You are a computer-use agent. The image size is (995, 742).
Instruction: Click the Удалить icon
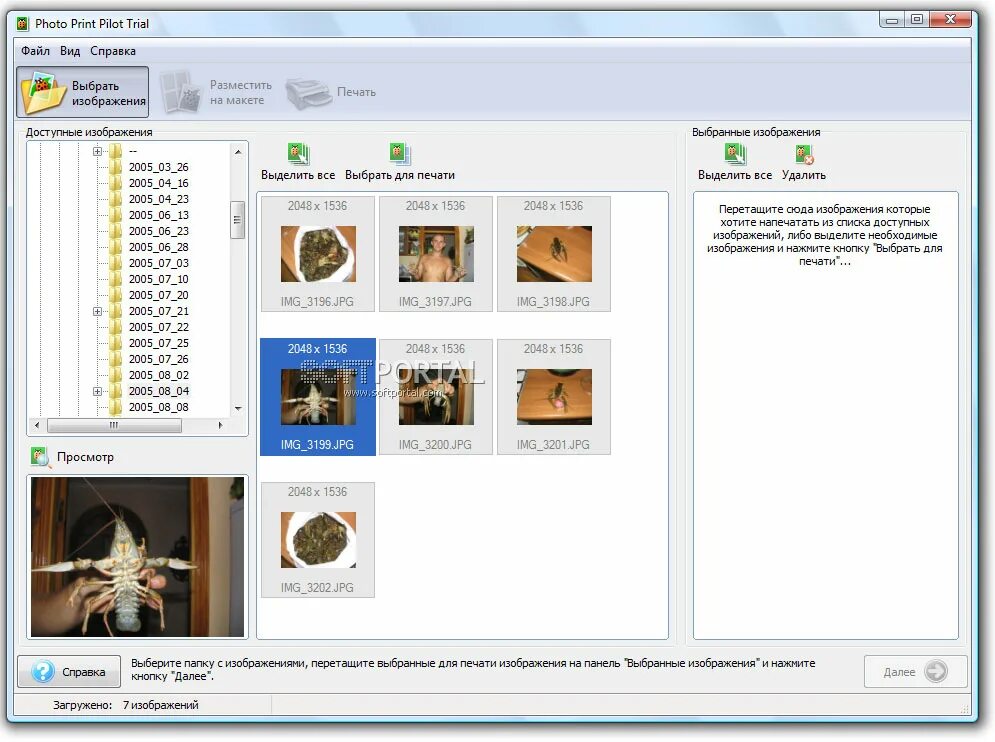[804, 154]
